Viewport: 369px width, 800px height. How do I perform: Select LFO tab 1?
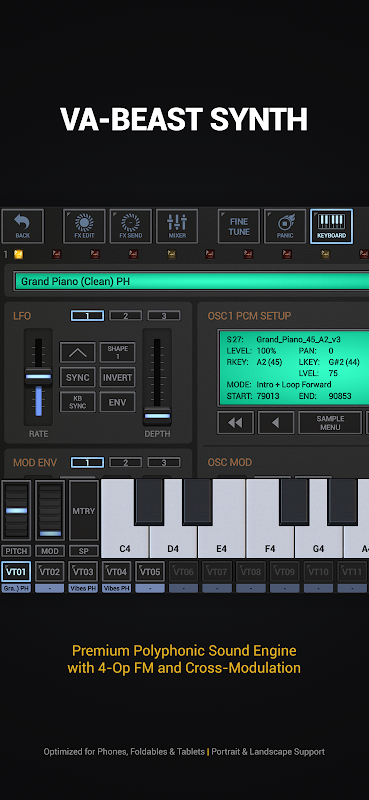tap(87, 316)
